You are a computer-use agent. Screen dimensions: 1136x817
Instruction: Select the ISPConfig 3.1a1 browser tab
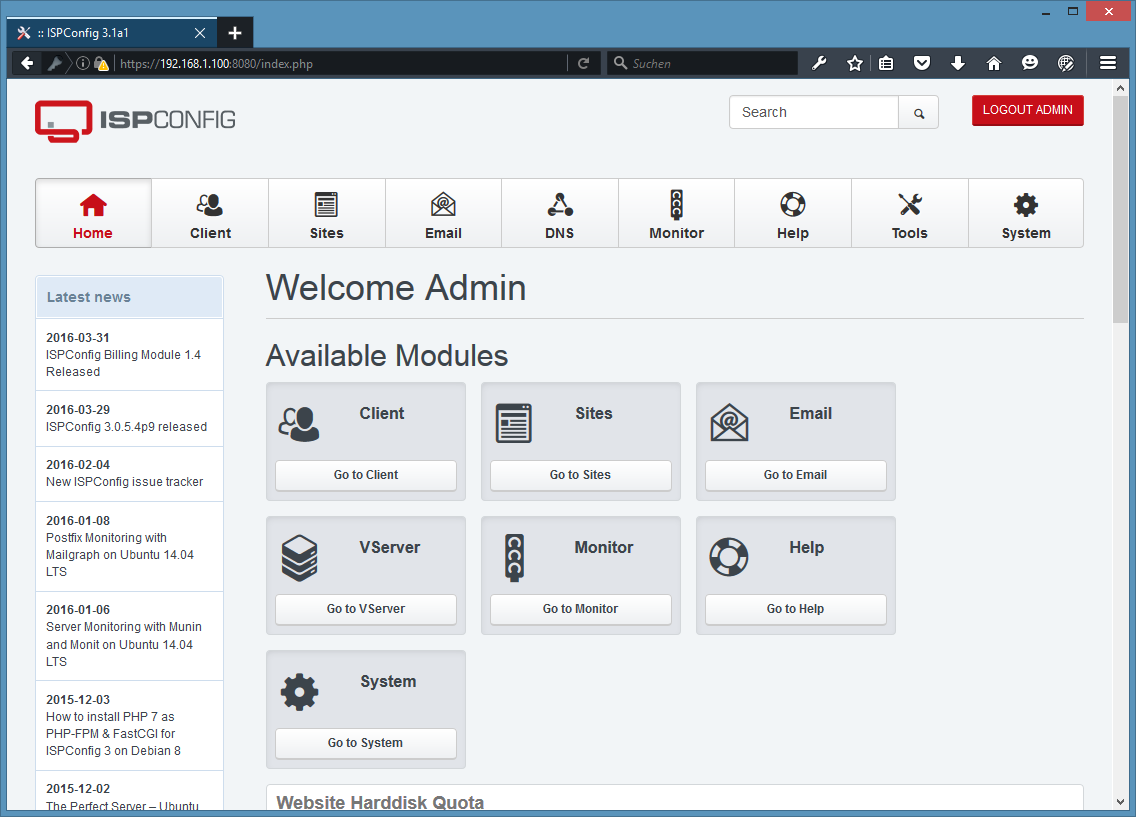click(112, 33)
